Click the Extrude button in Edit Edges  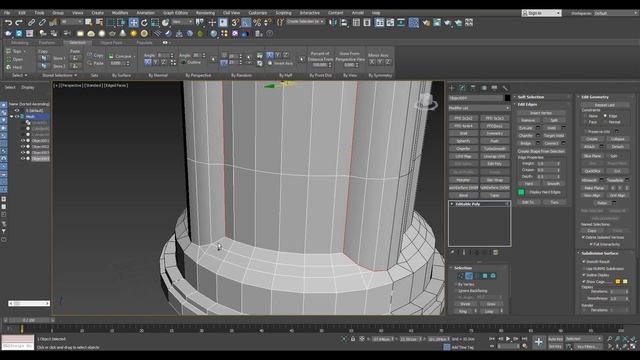(526, 128)
